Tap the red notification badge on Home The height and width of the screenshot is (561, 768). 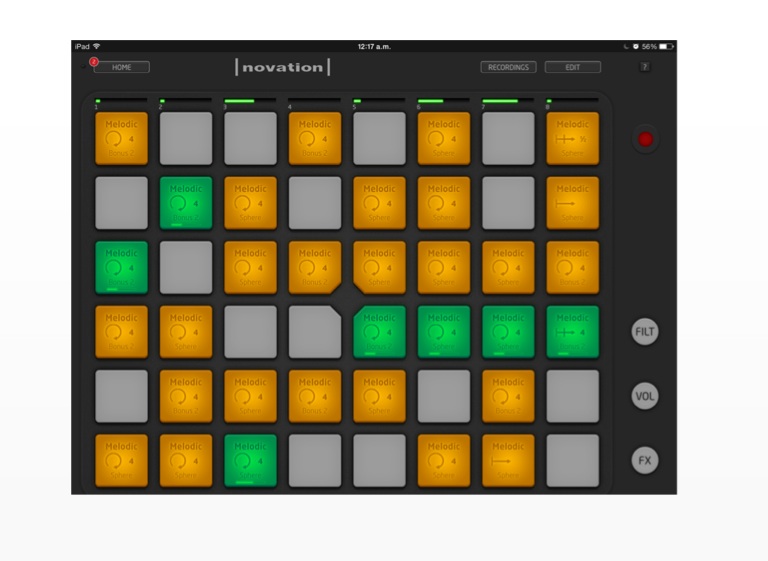point(94,62)
